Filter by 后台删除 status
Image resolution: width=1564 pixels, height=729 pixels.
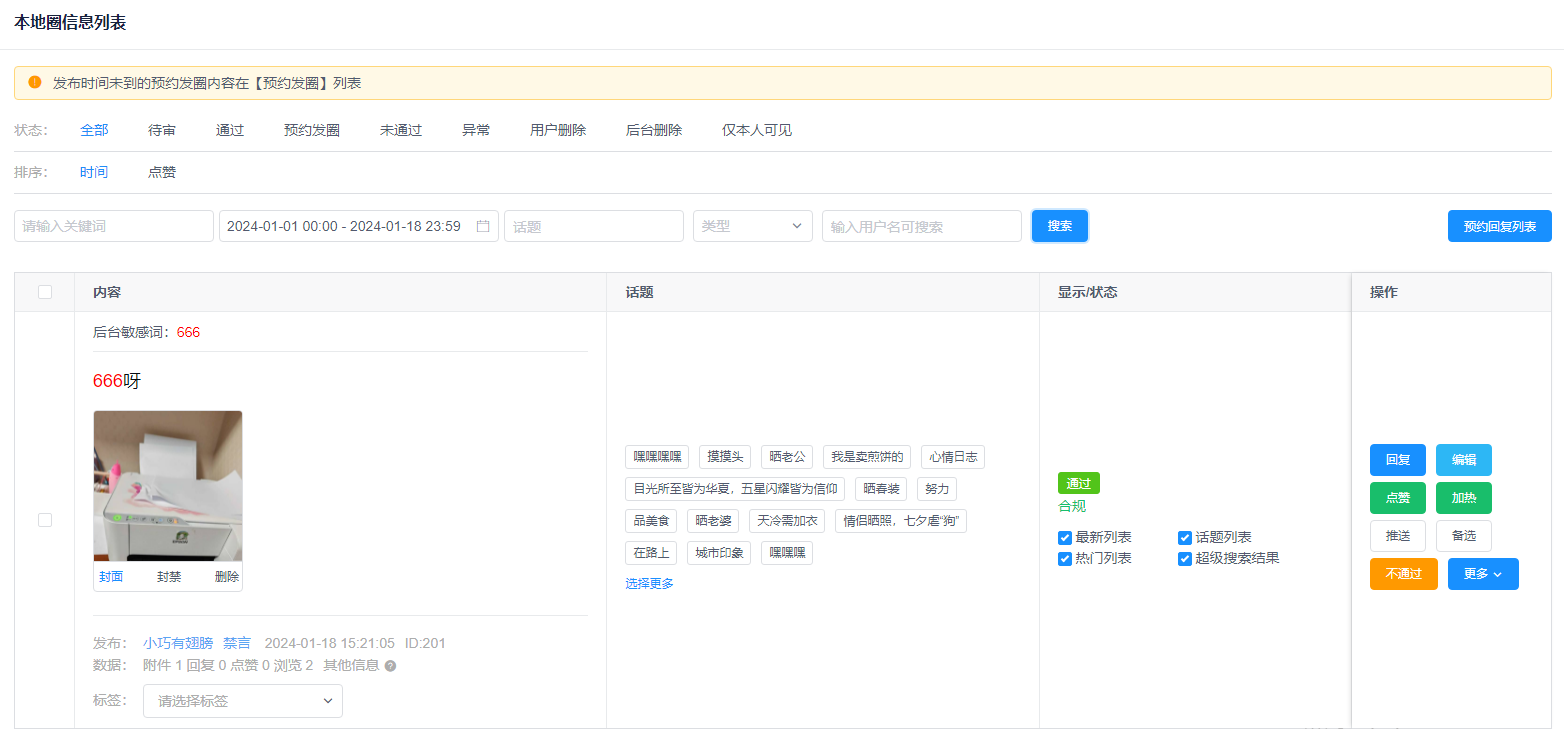click(x=654, y=130)
